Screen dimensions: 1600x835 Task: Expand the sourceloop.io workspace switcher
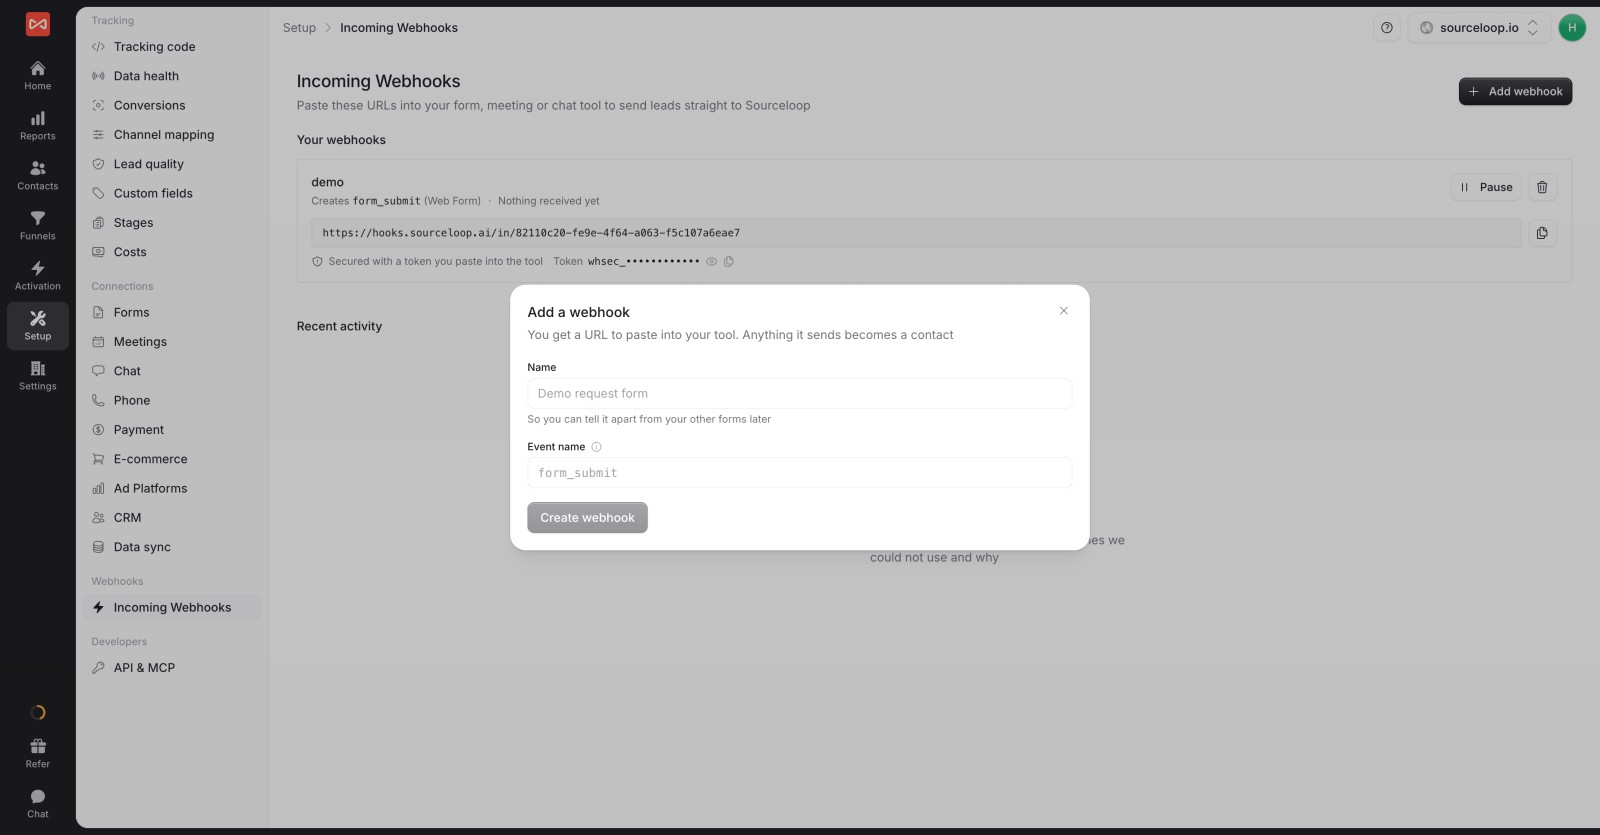(1479, 28)
